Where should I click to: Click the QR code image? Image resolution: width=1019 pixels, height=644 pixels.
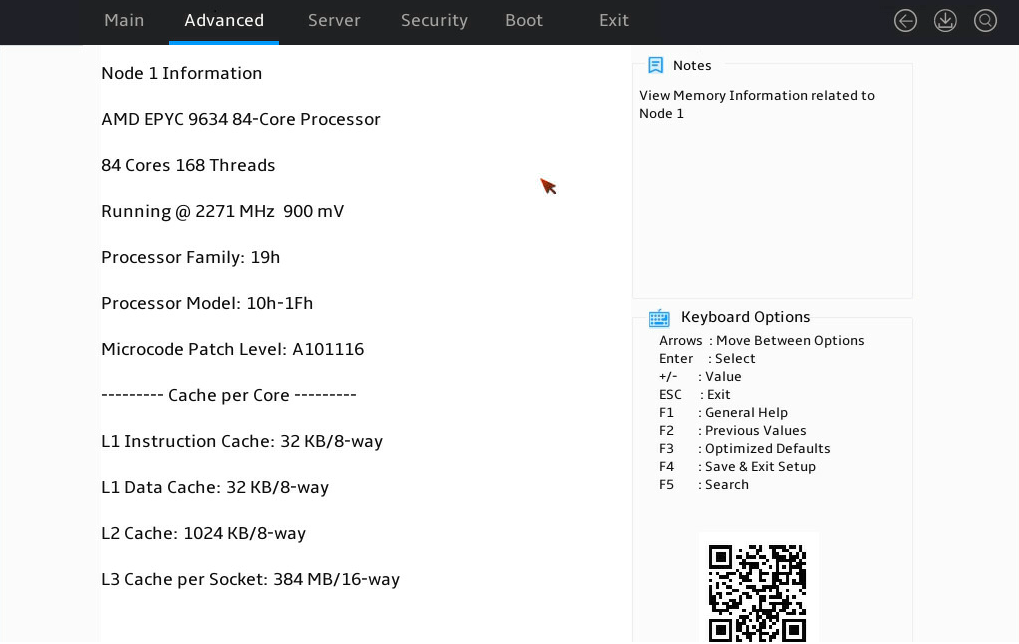(x=757, y=593)
